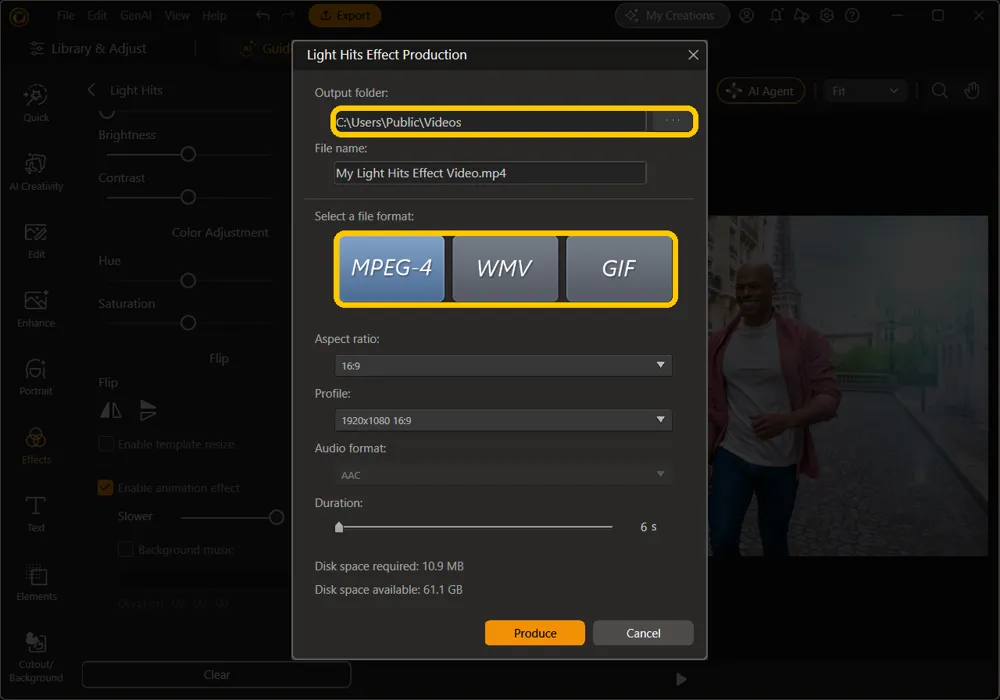The height and width of the screenshot is (700, 1000).
Task: Activate the hand pan tool
Action: [971, 91]
